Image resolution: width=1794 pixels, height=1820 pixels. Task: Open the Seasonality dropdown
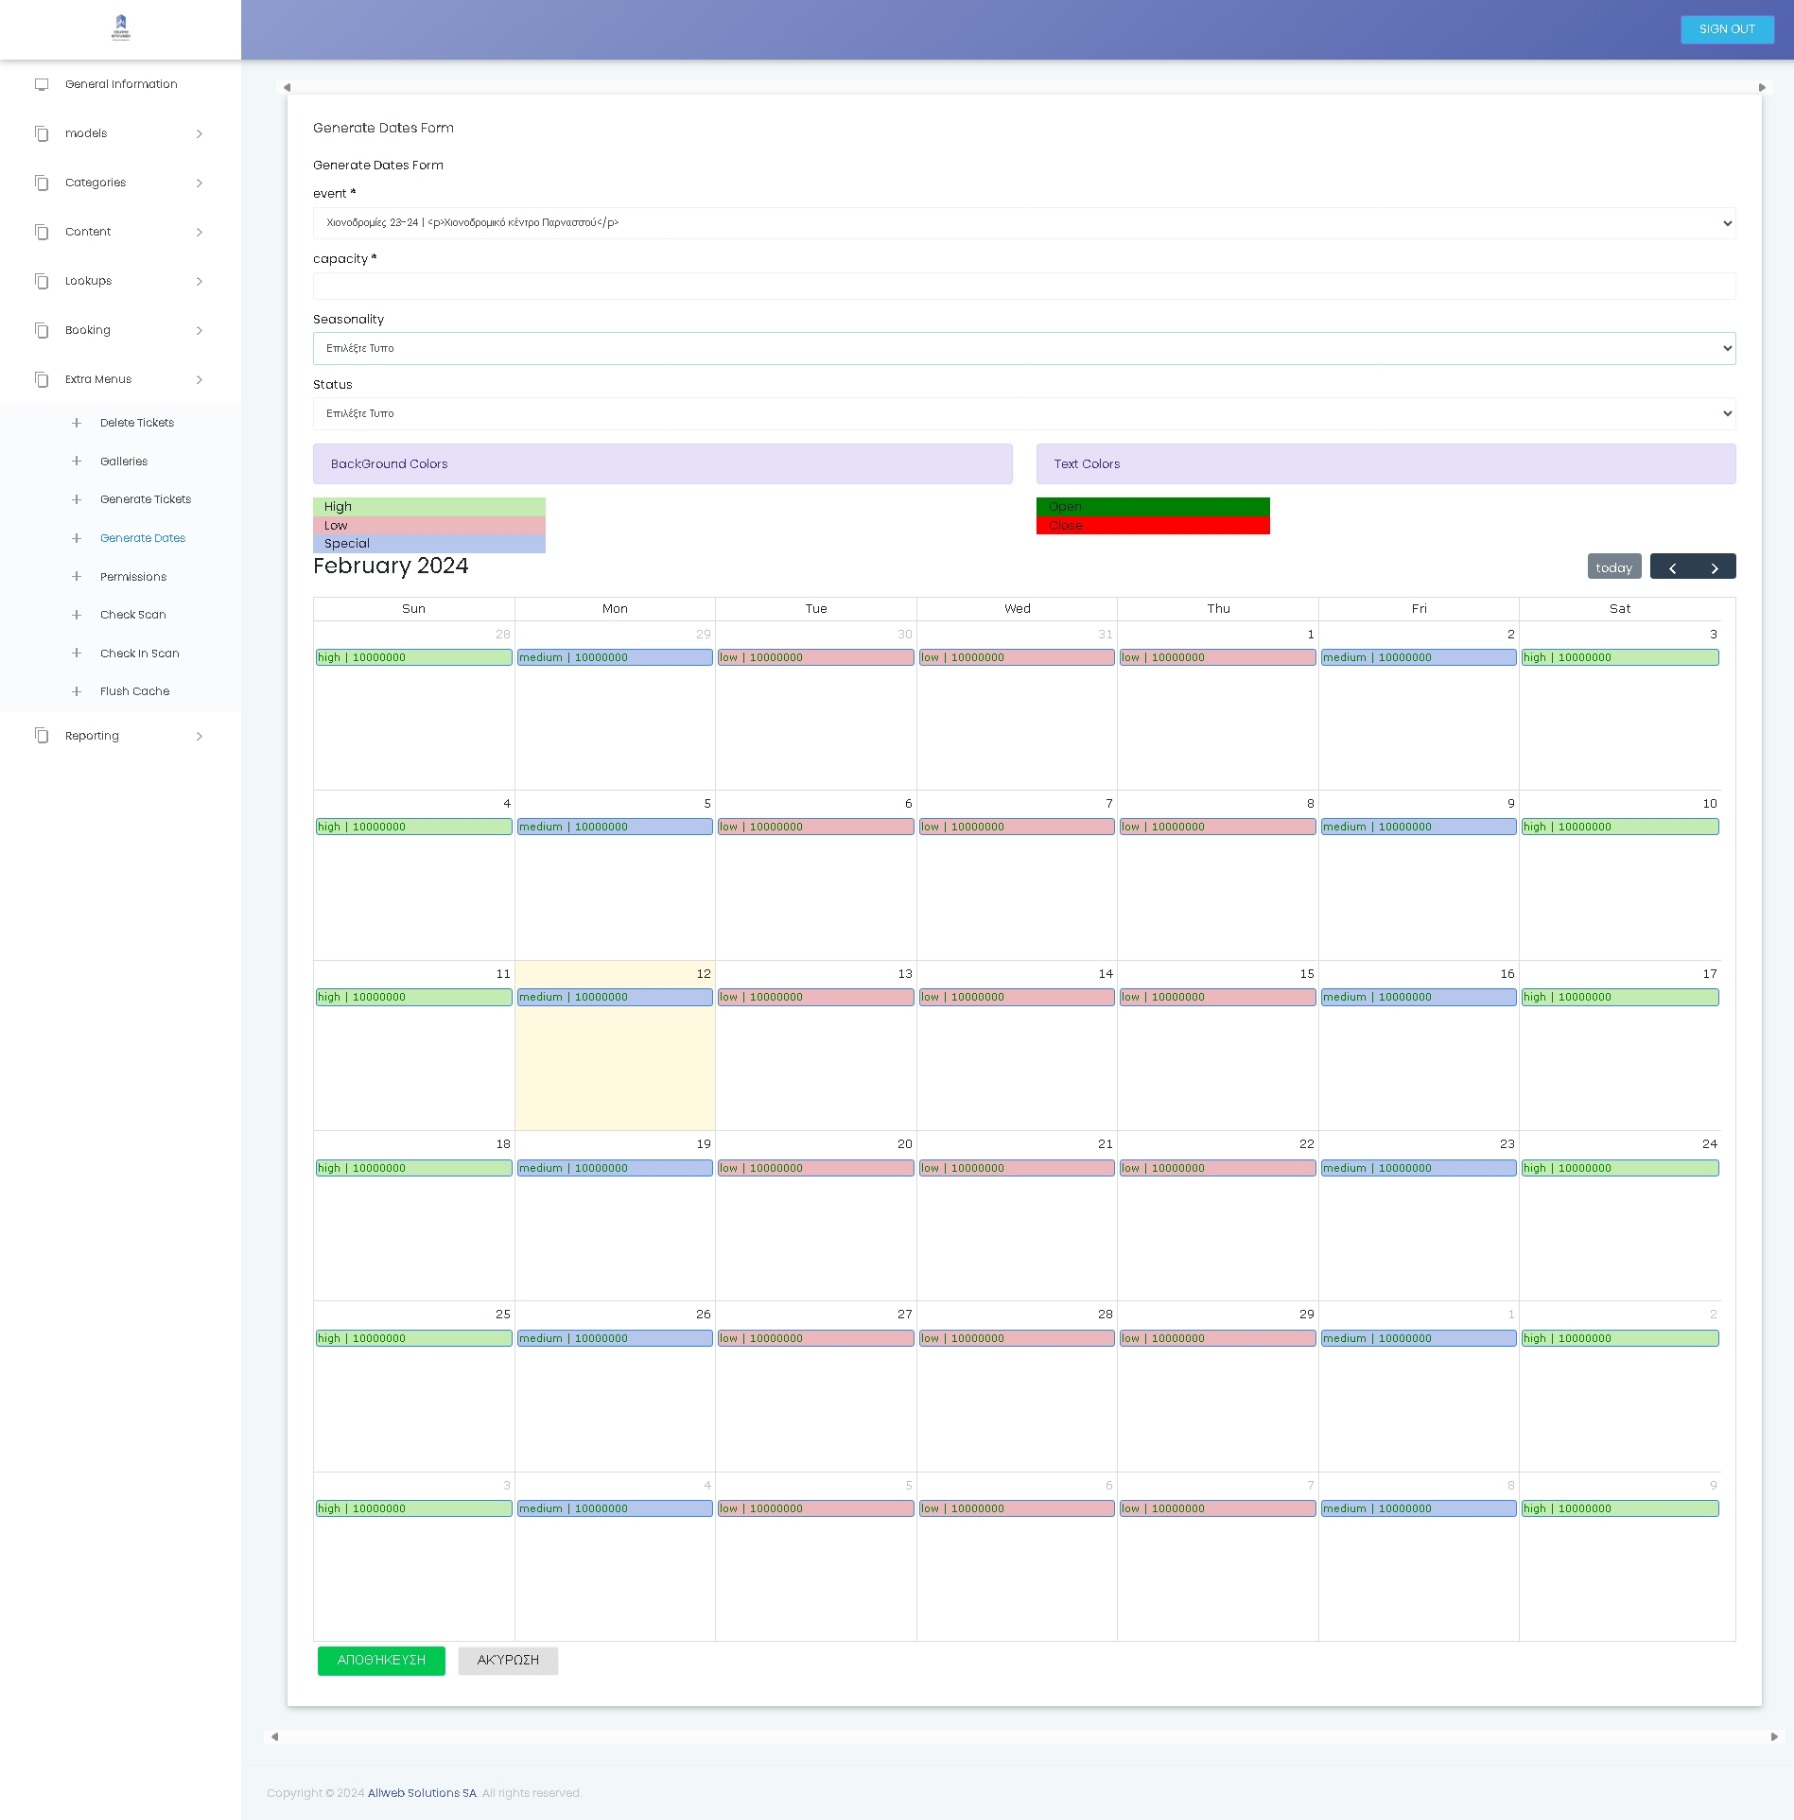1023,349
